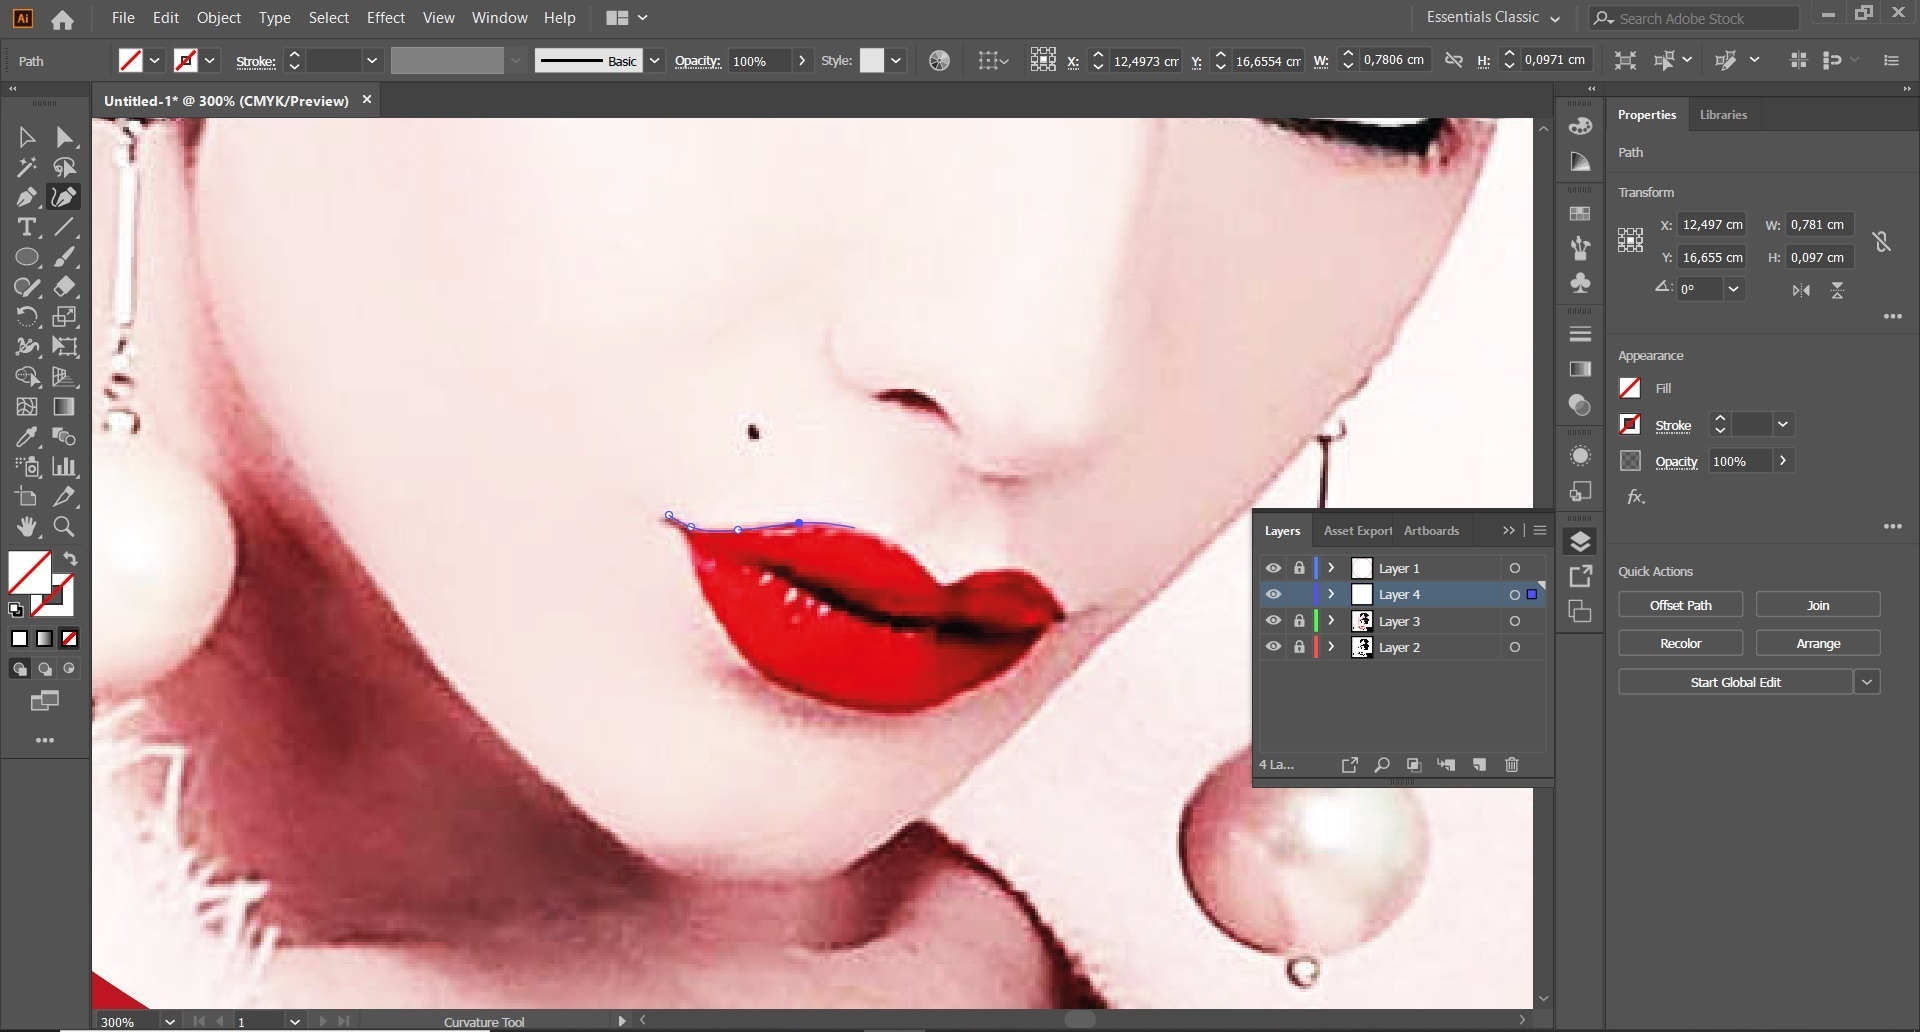
Task: Hide Layer 4 visibility eye
Action: (x=1273, y=594)
